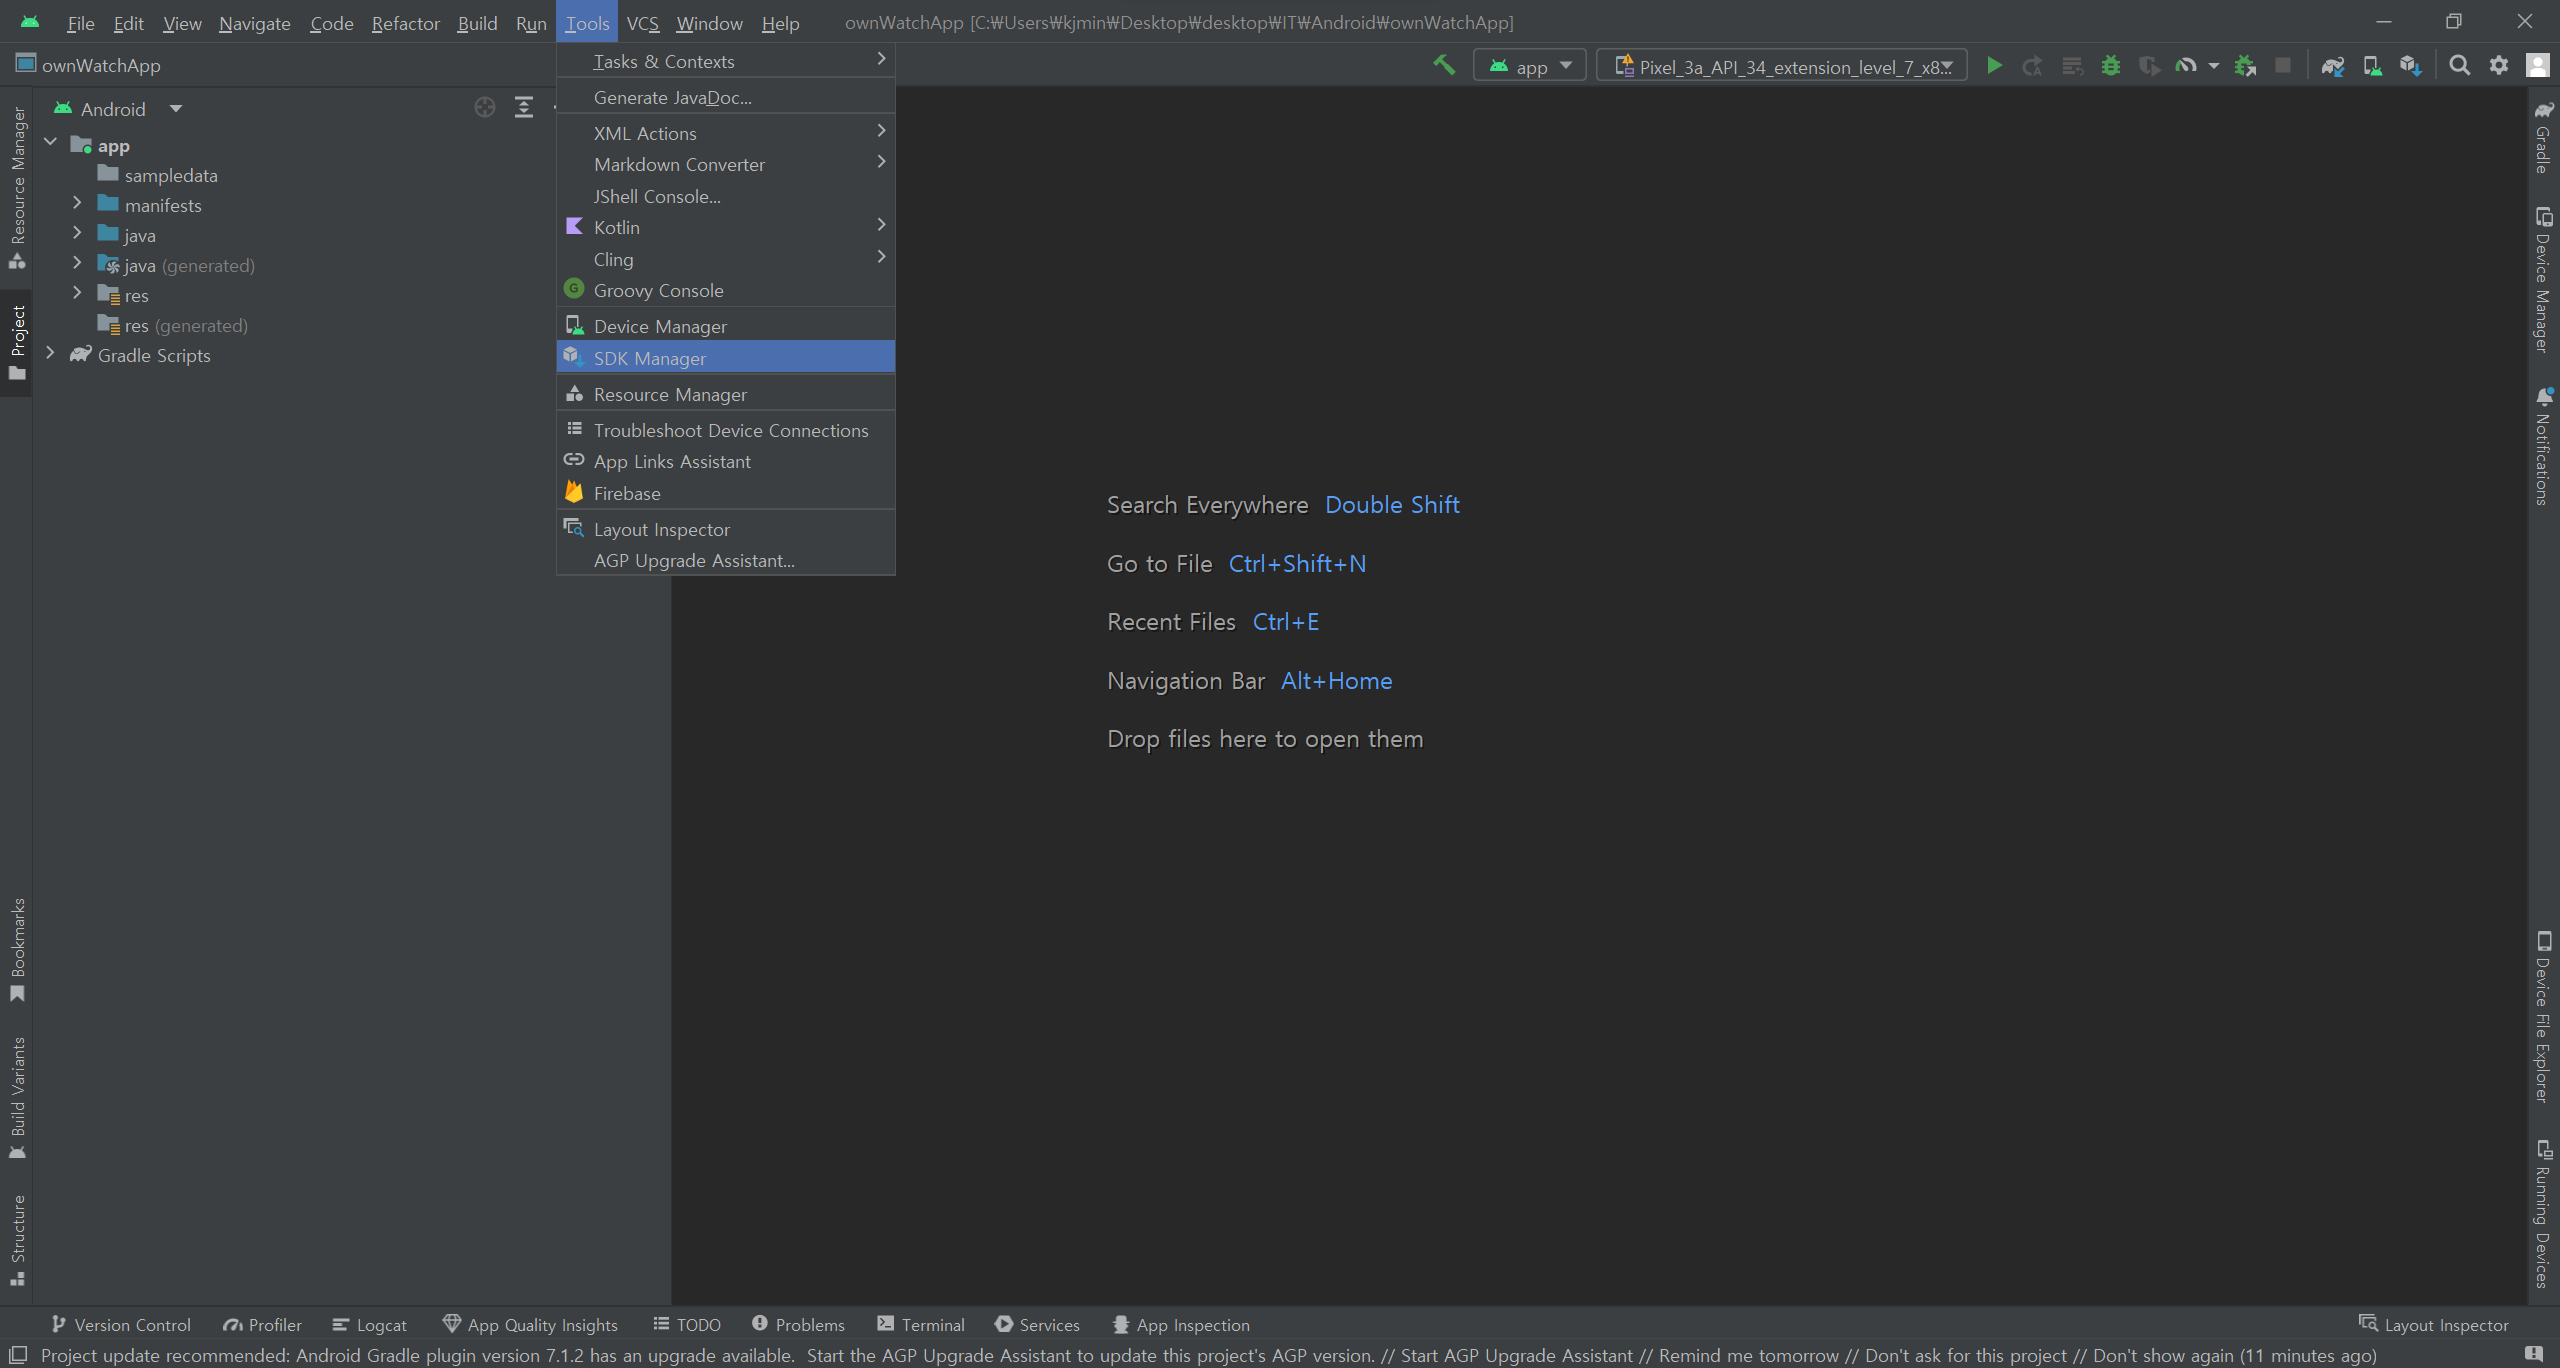2560x1368 pixels.
Task: Click the status bar notifications icon at bottom right
Action: coord(2534,1354)
